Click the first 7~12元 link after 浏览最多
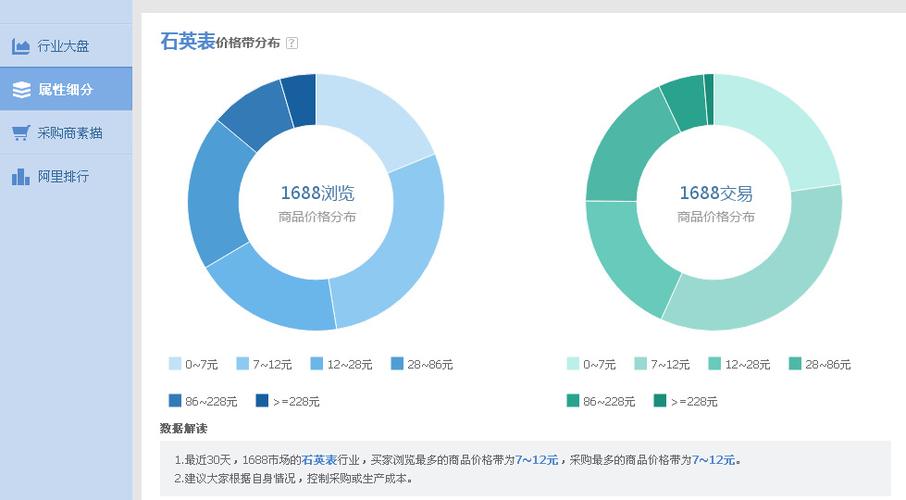The image size is (906, 500). [x=537, y=460]
